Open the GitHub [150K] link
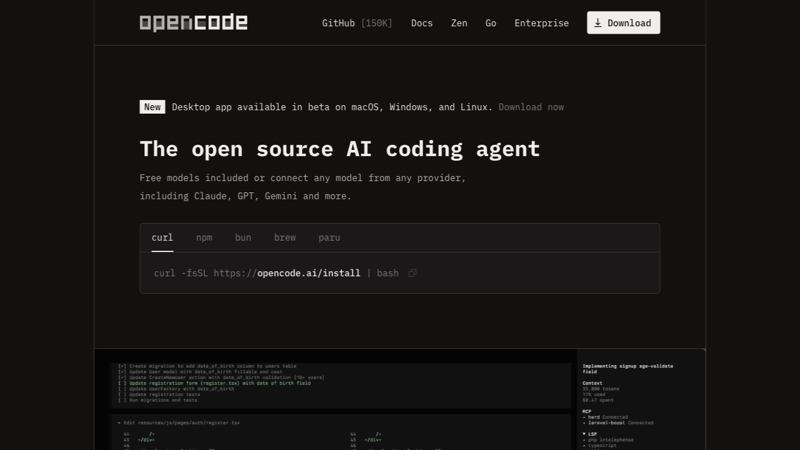The height and width of the screenshot is (450, 800). coord(357,23)
